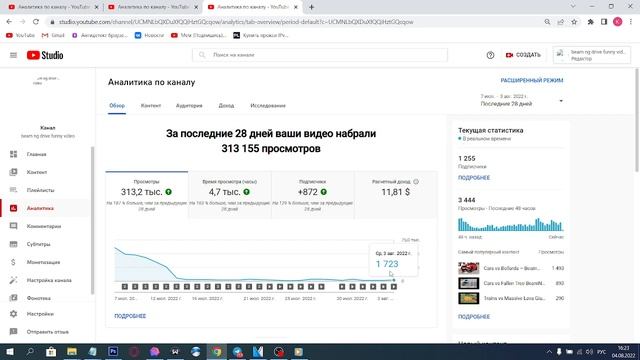
Task: Click ПОДРОБНЕЕ below the views chart
Action: (x=130, y=316)
